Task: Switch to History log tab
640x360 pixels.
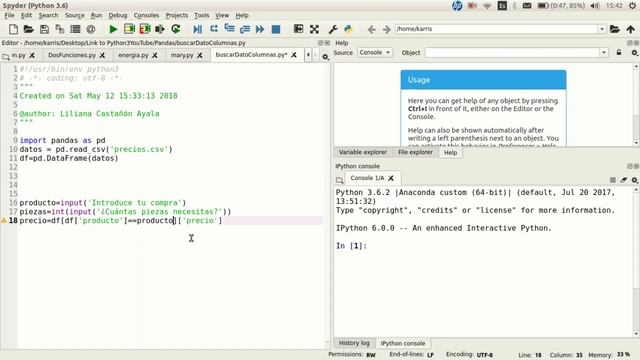Action: point(354,343)
